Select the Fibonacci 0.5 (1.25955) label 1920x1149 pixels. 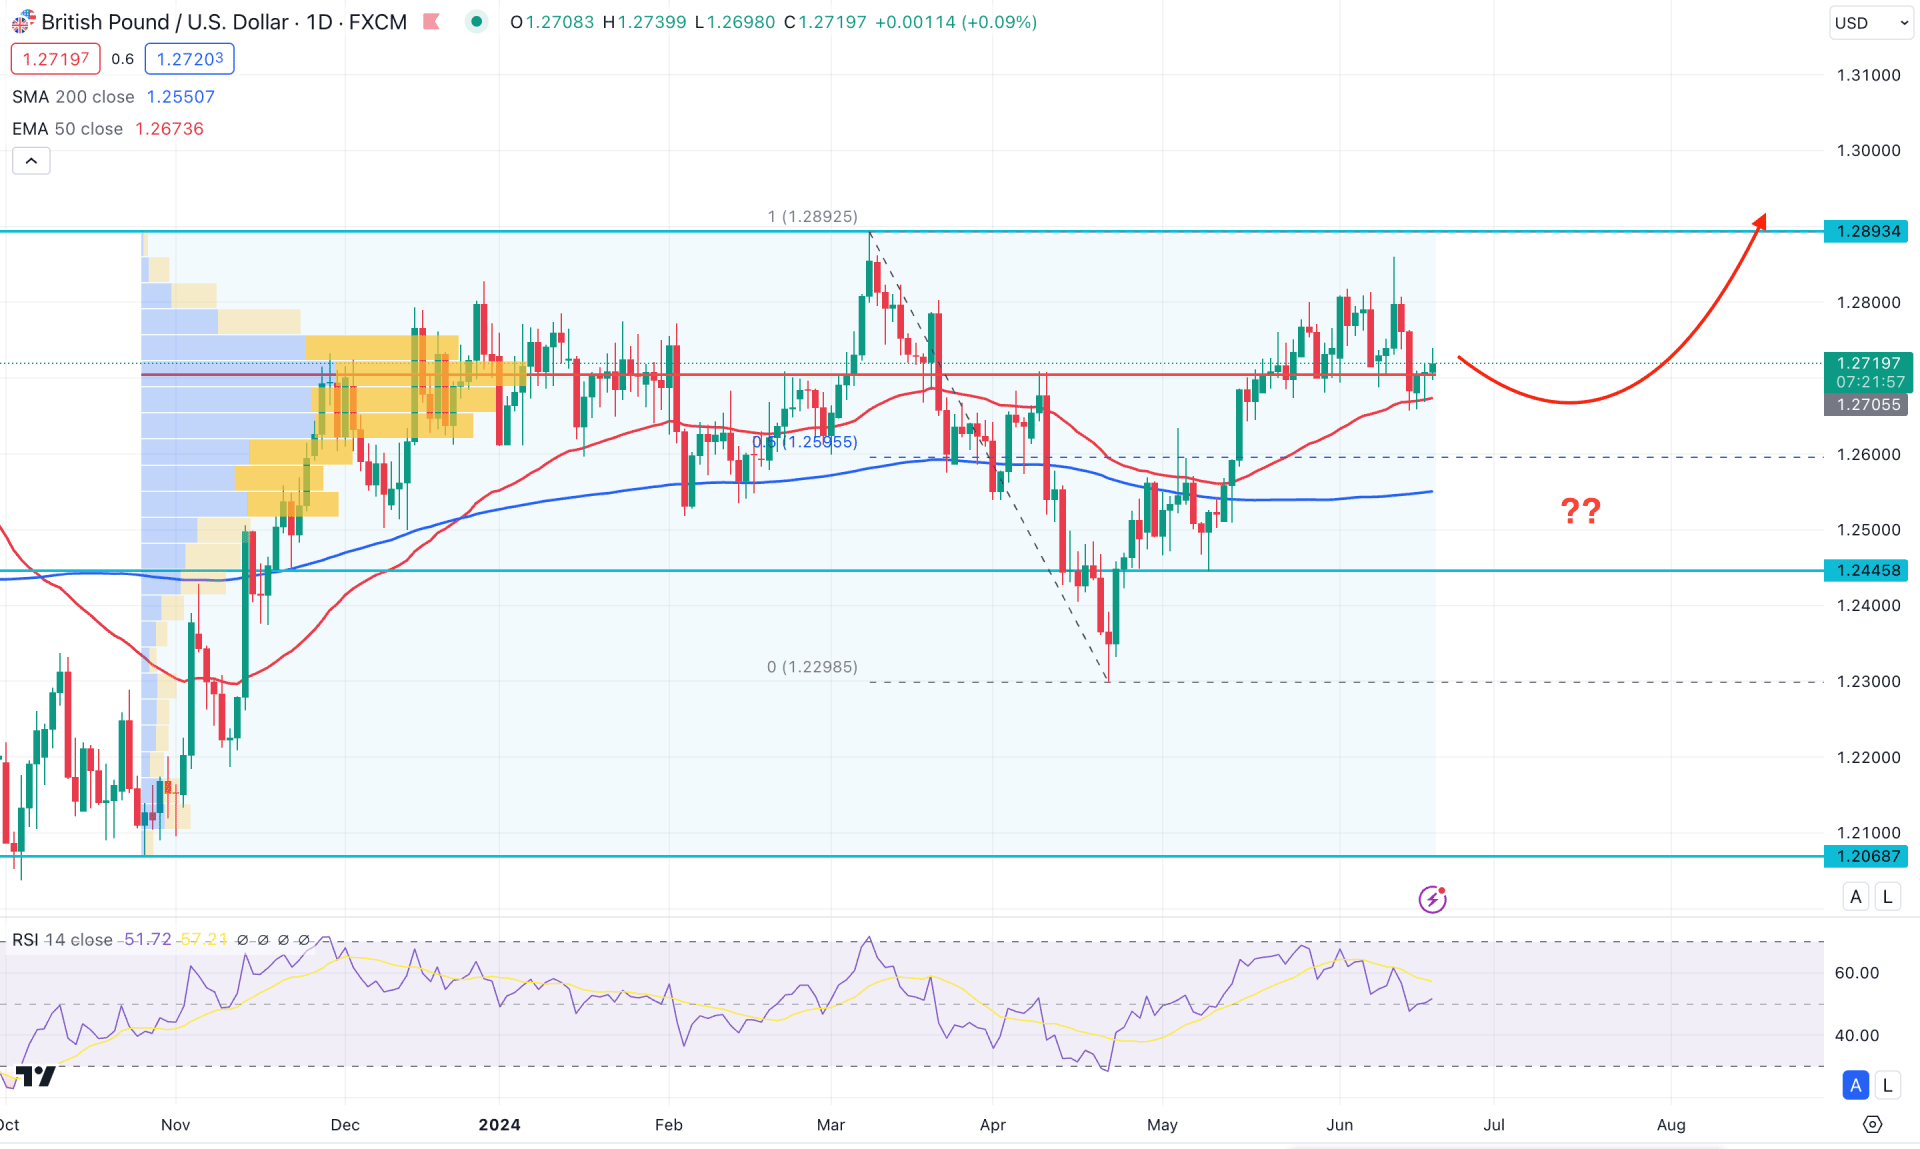tap(805, 442)
